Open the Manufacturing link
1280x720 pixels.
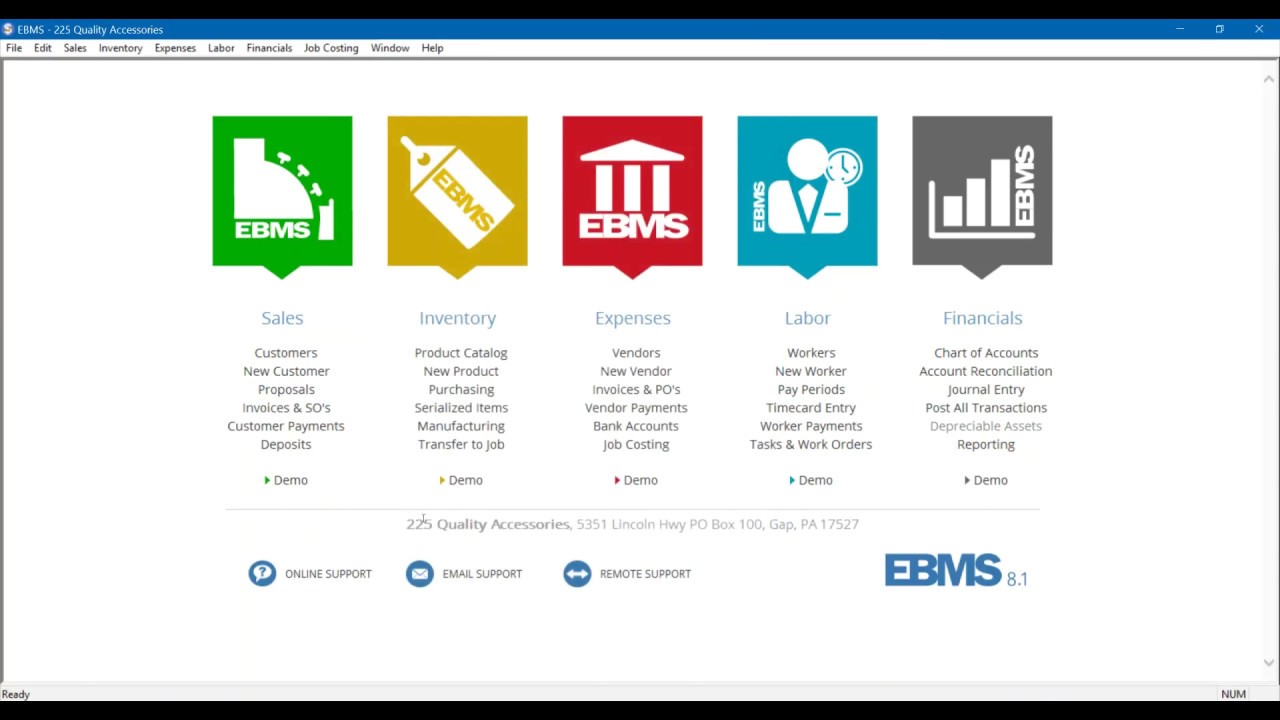pyautogui.click(x=461, y=426)
